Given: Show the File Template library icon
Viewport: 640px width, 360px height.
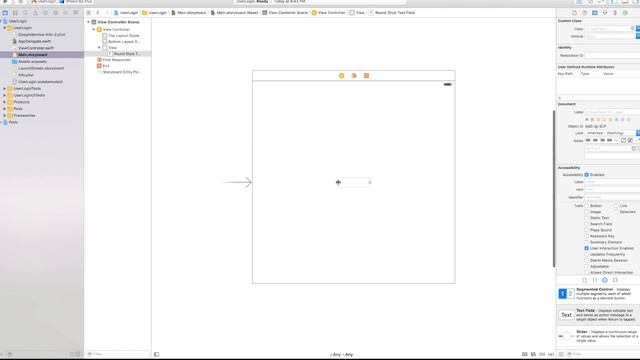Looking at the screenshot, I should pyautogui.click(x=584, y=280).
